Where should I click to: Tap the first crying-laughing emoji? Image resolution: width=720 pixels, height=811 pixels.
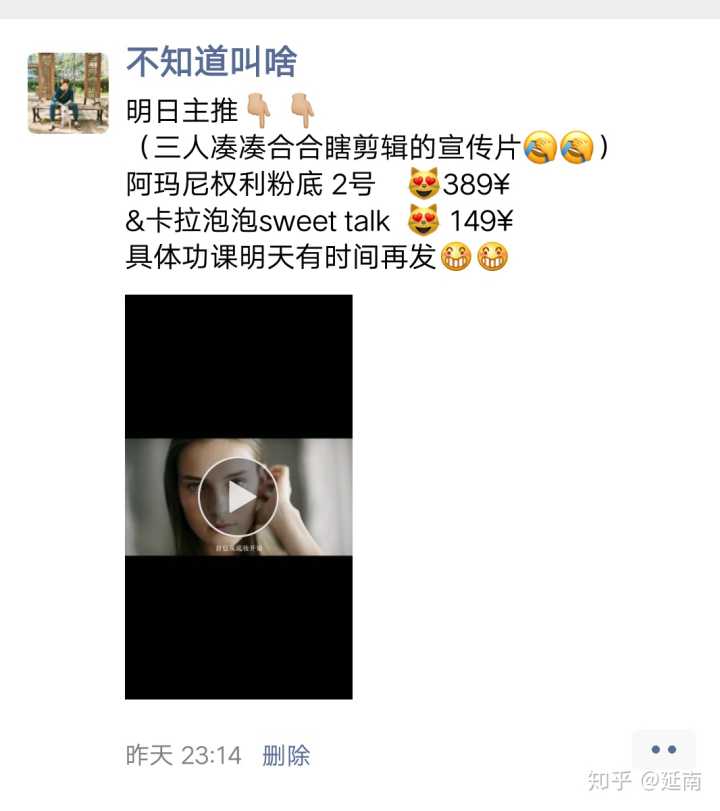540,147
